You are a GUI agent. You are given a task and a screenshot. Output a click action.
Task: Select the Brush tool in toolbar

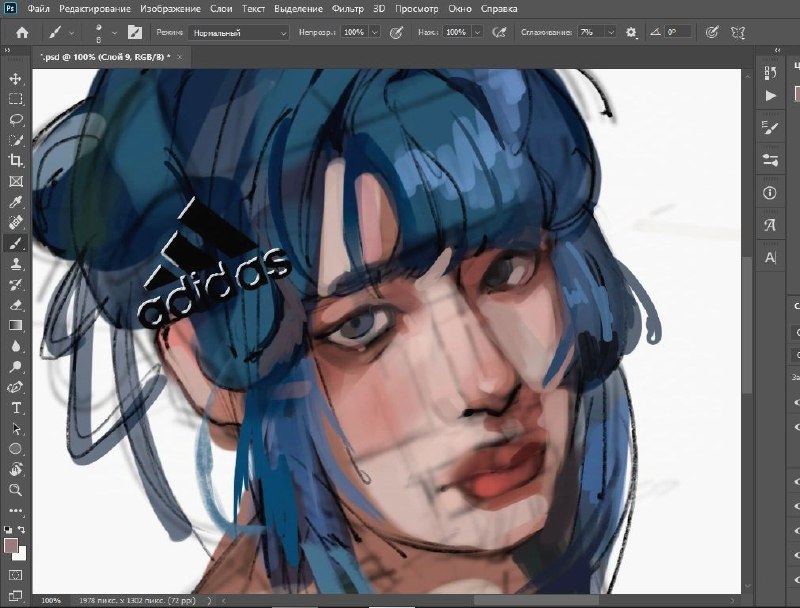click(x=15, y=243)
